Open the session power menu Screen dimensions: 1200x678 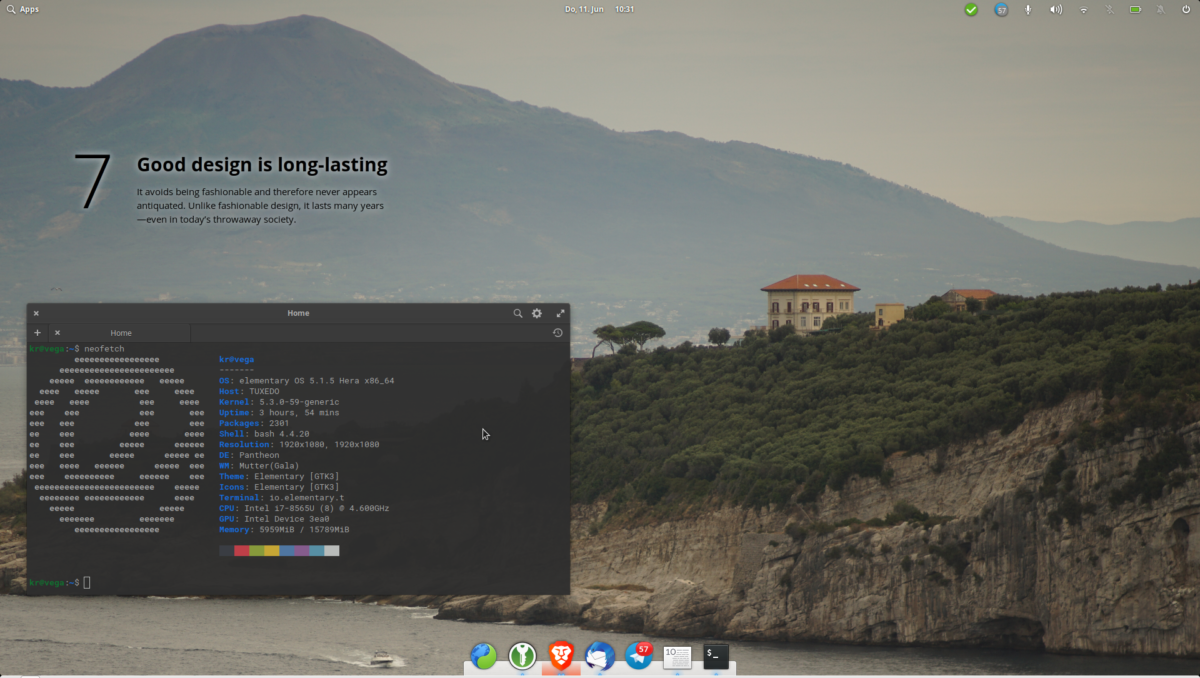[1186, 9]
